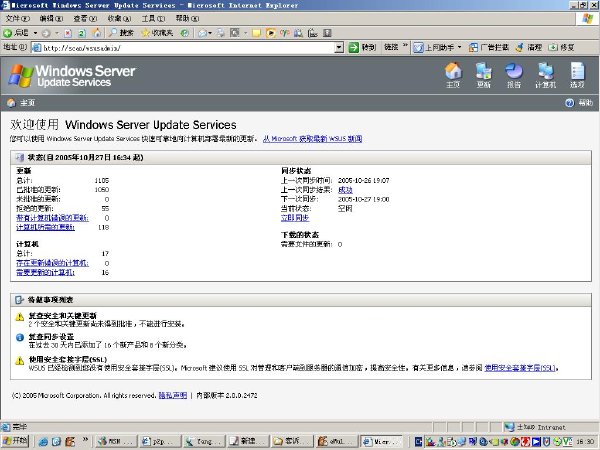
Task: Switch to the MSN taskbar button
Action: [x=114, y=441]
